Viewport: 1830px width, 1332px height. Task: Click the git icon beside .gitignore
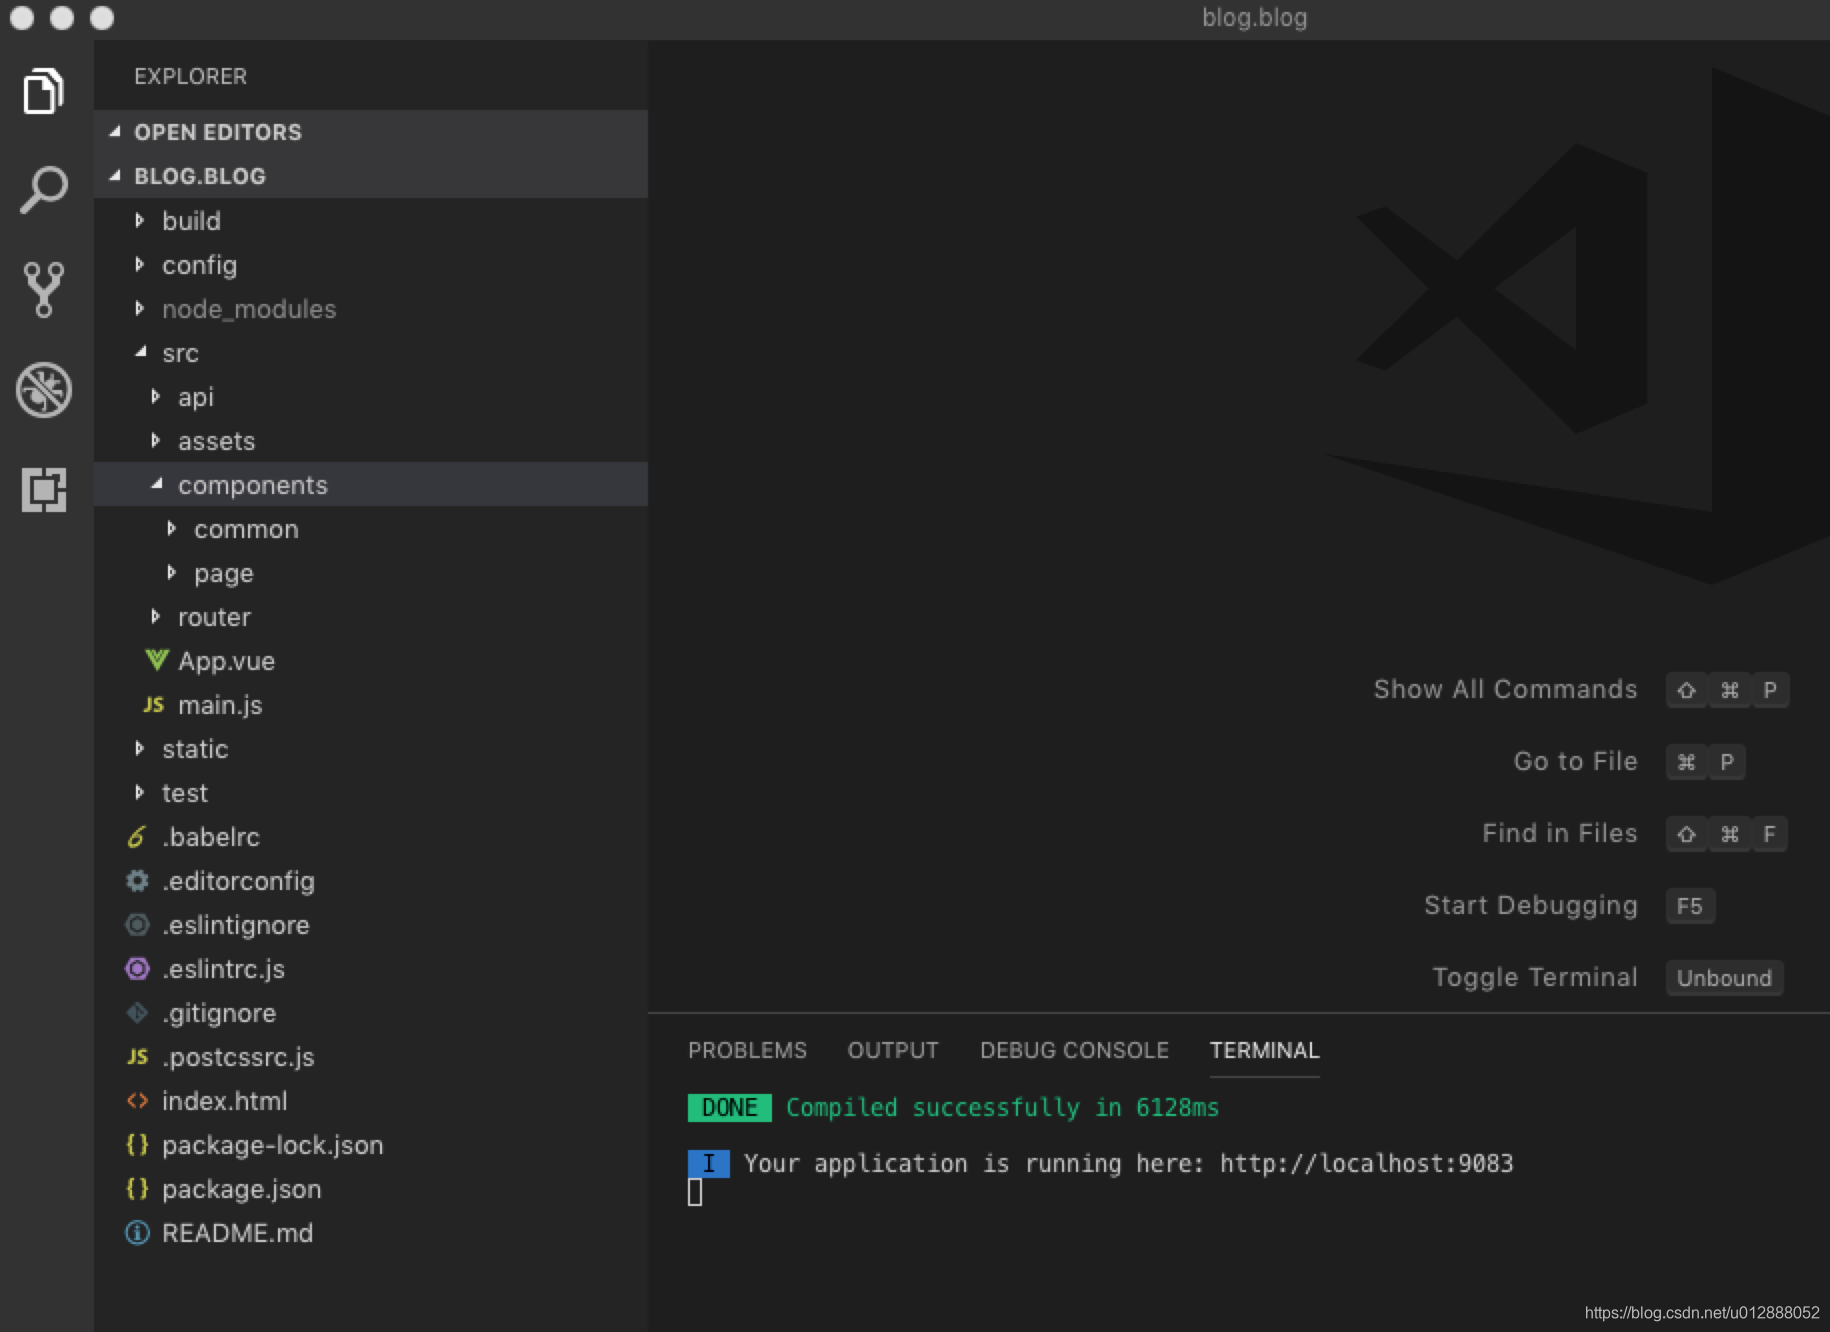[x=137, y=1012]
